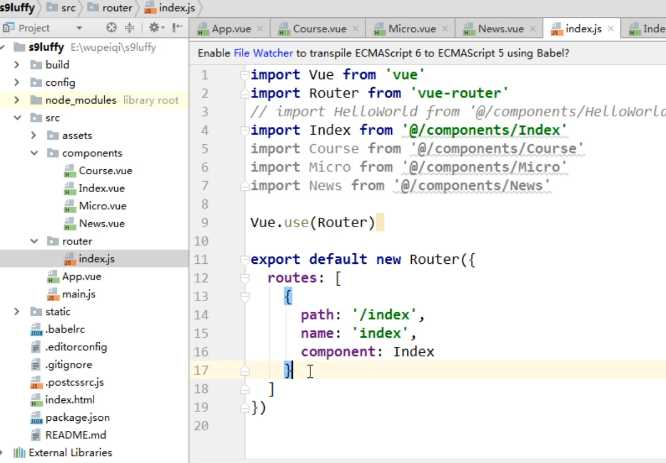Open Project panel settings gear
666x463 pixels.
click(x=154, y=28)
